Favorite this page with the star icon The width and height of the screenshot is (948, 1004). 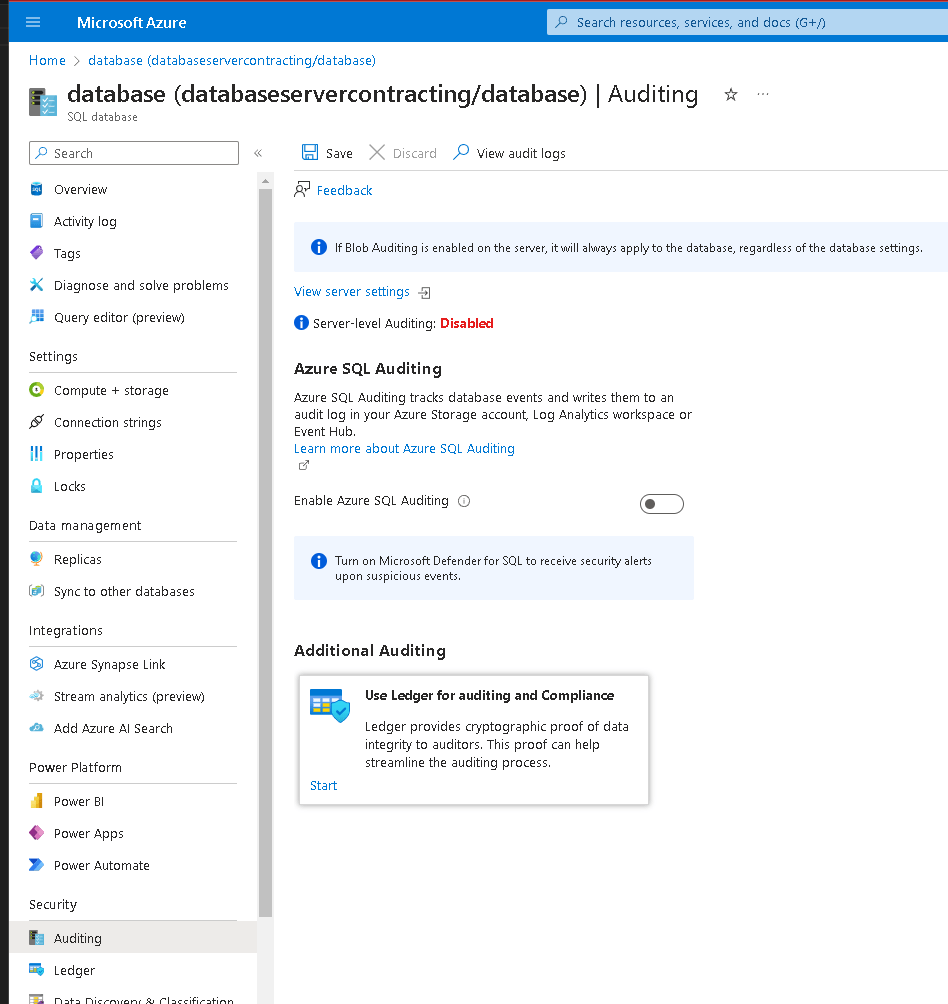(730, 95)
